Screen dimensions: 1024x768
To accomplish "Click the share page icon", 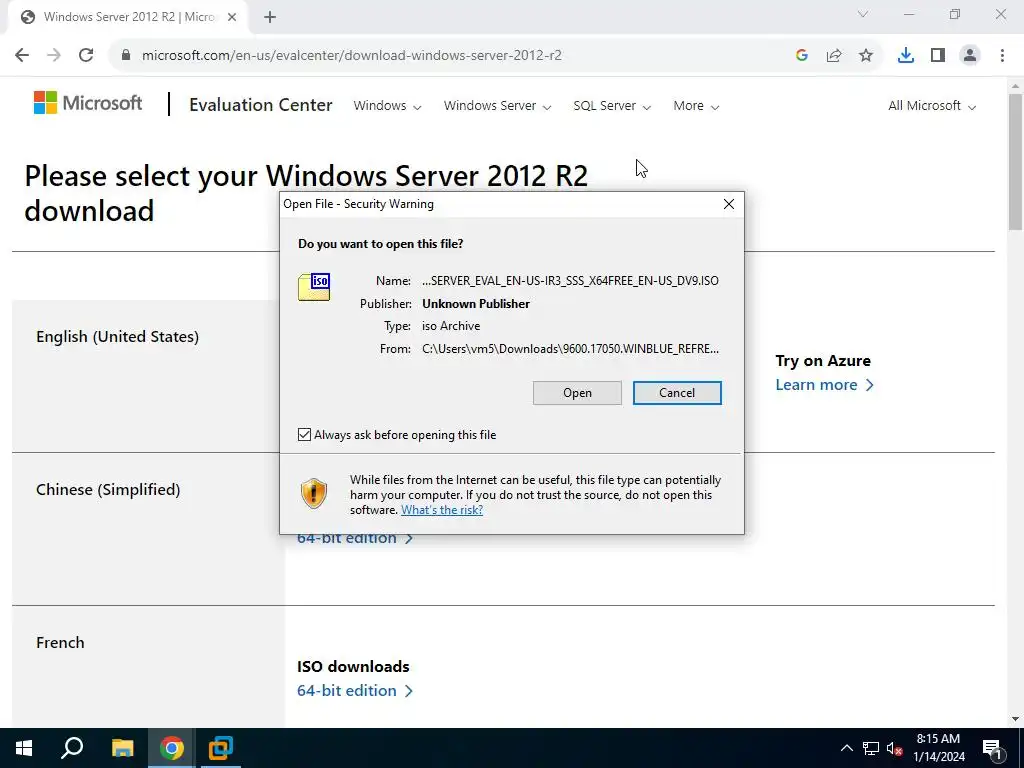I will click(x=834, y=56).
